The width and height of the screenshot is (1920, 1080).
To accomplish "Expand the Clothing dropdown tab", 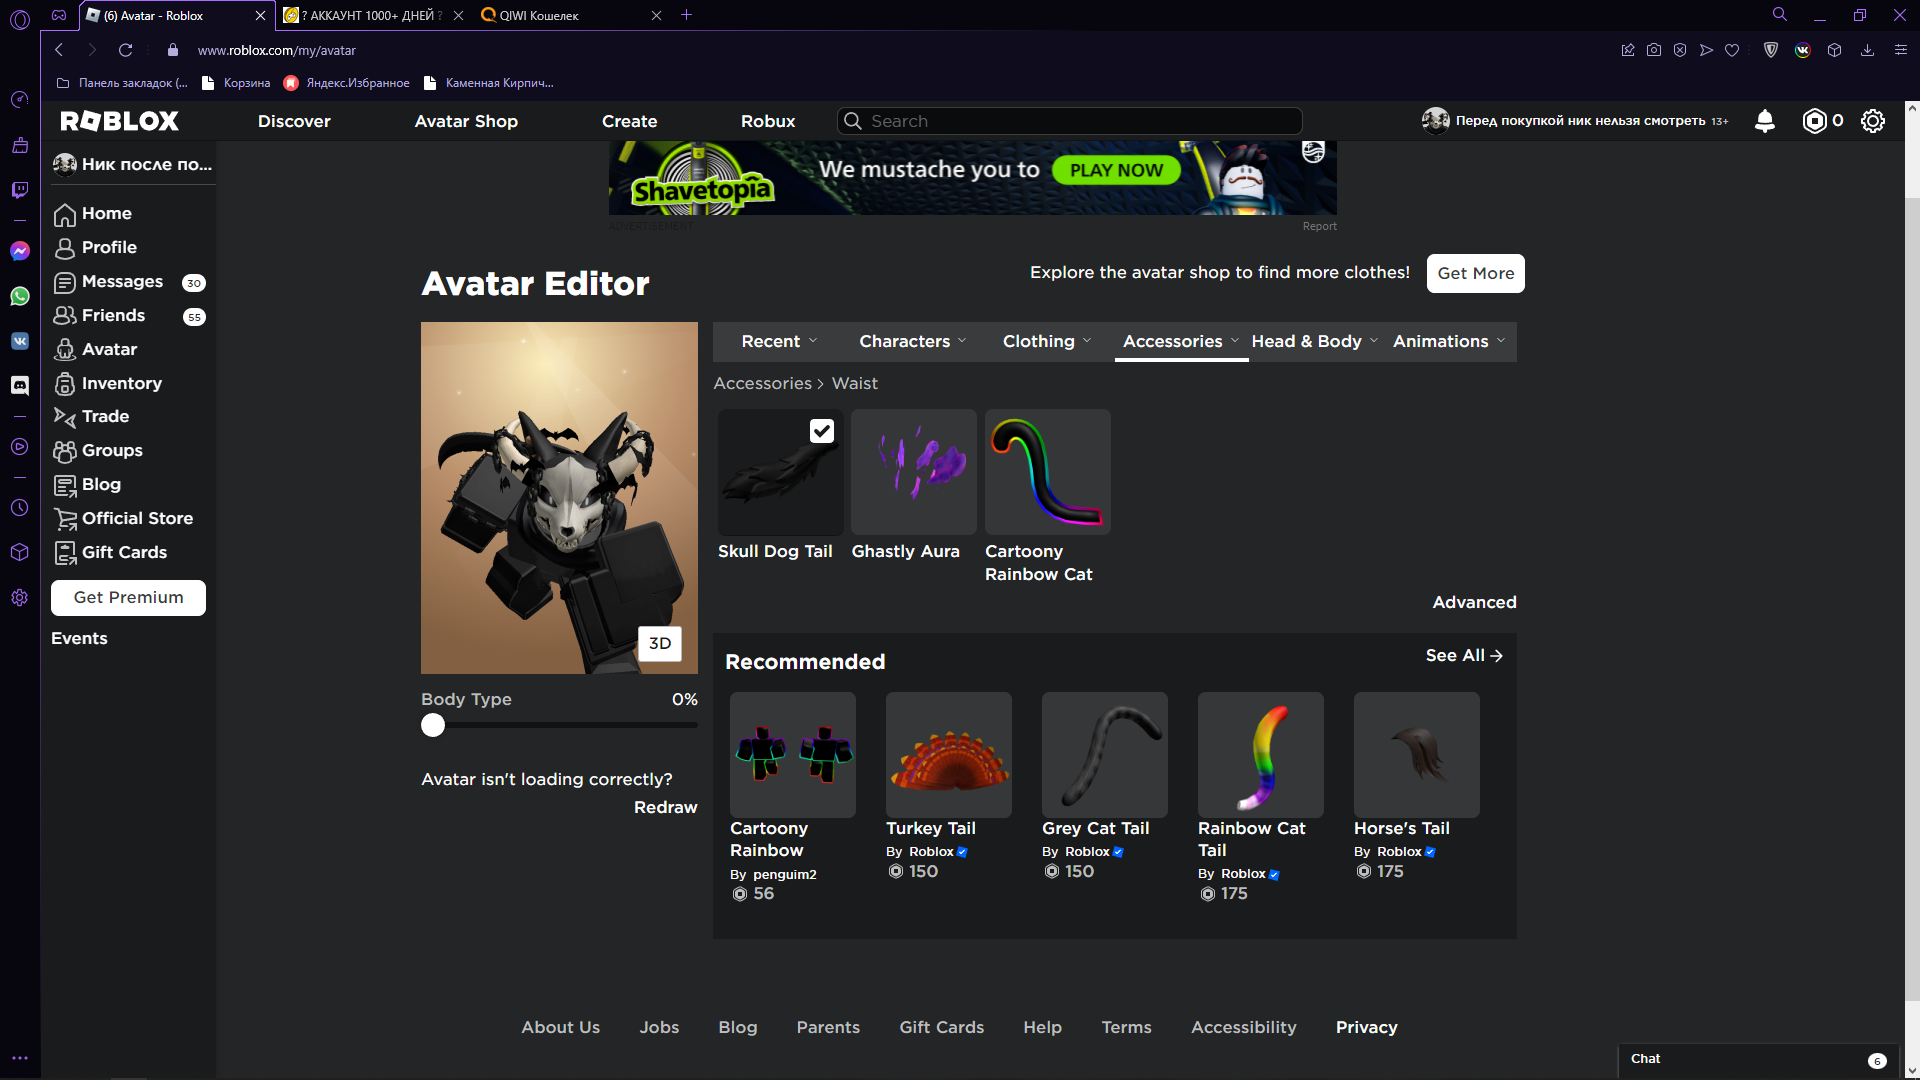I will pyautogui.click(x=1046, y=342).
